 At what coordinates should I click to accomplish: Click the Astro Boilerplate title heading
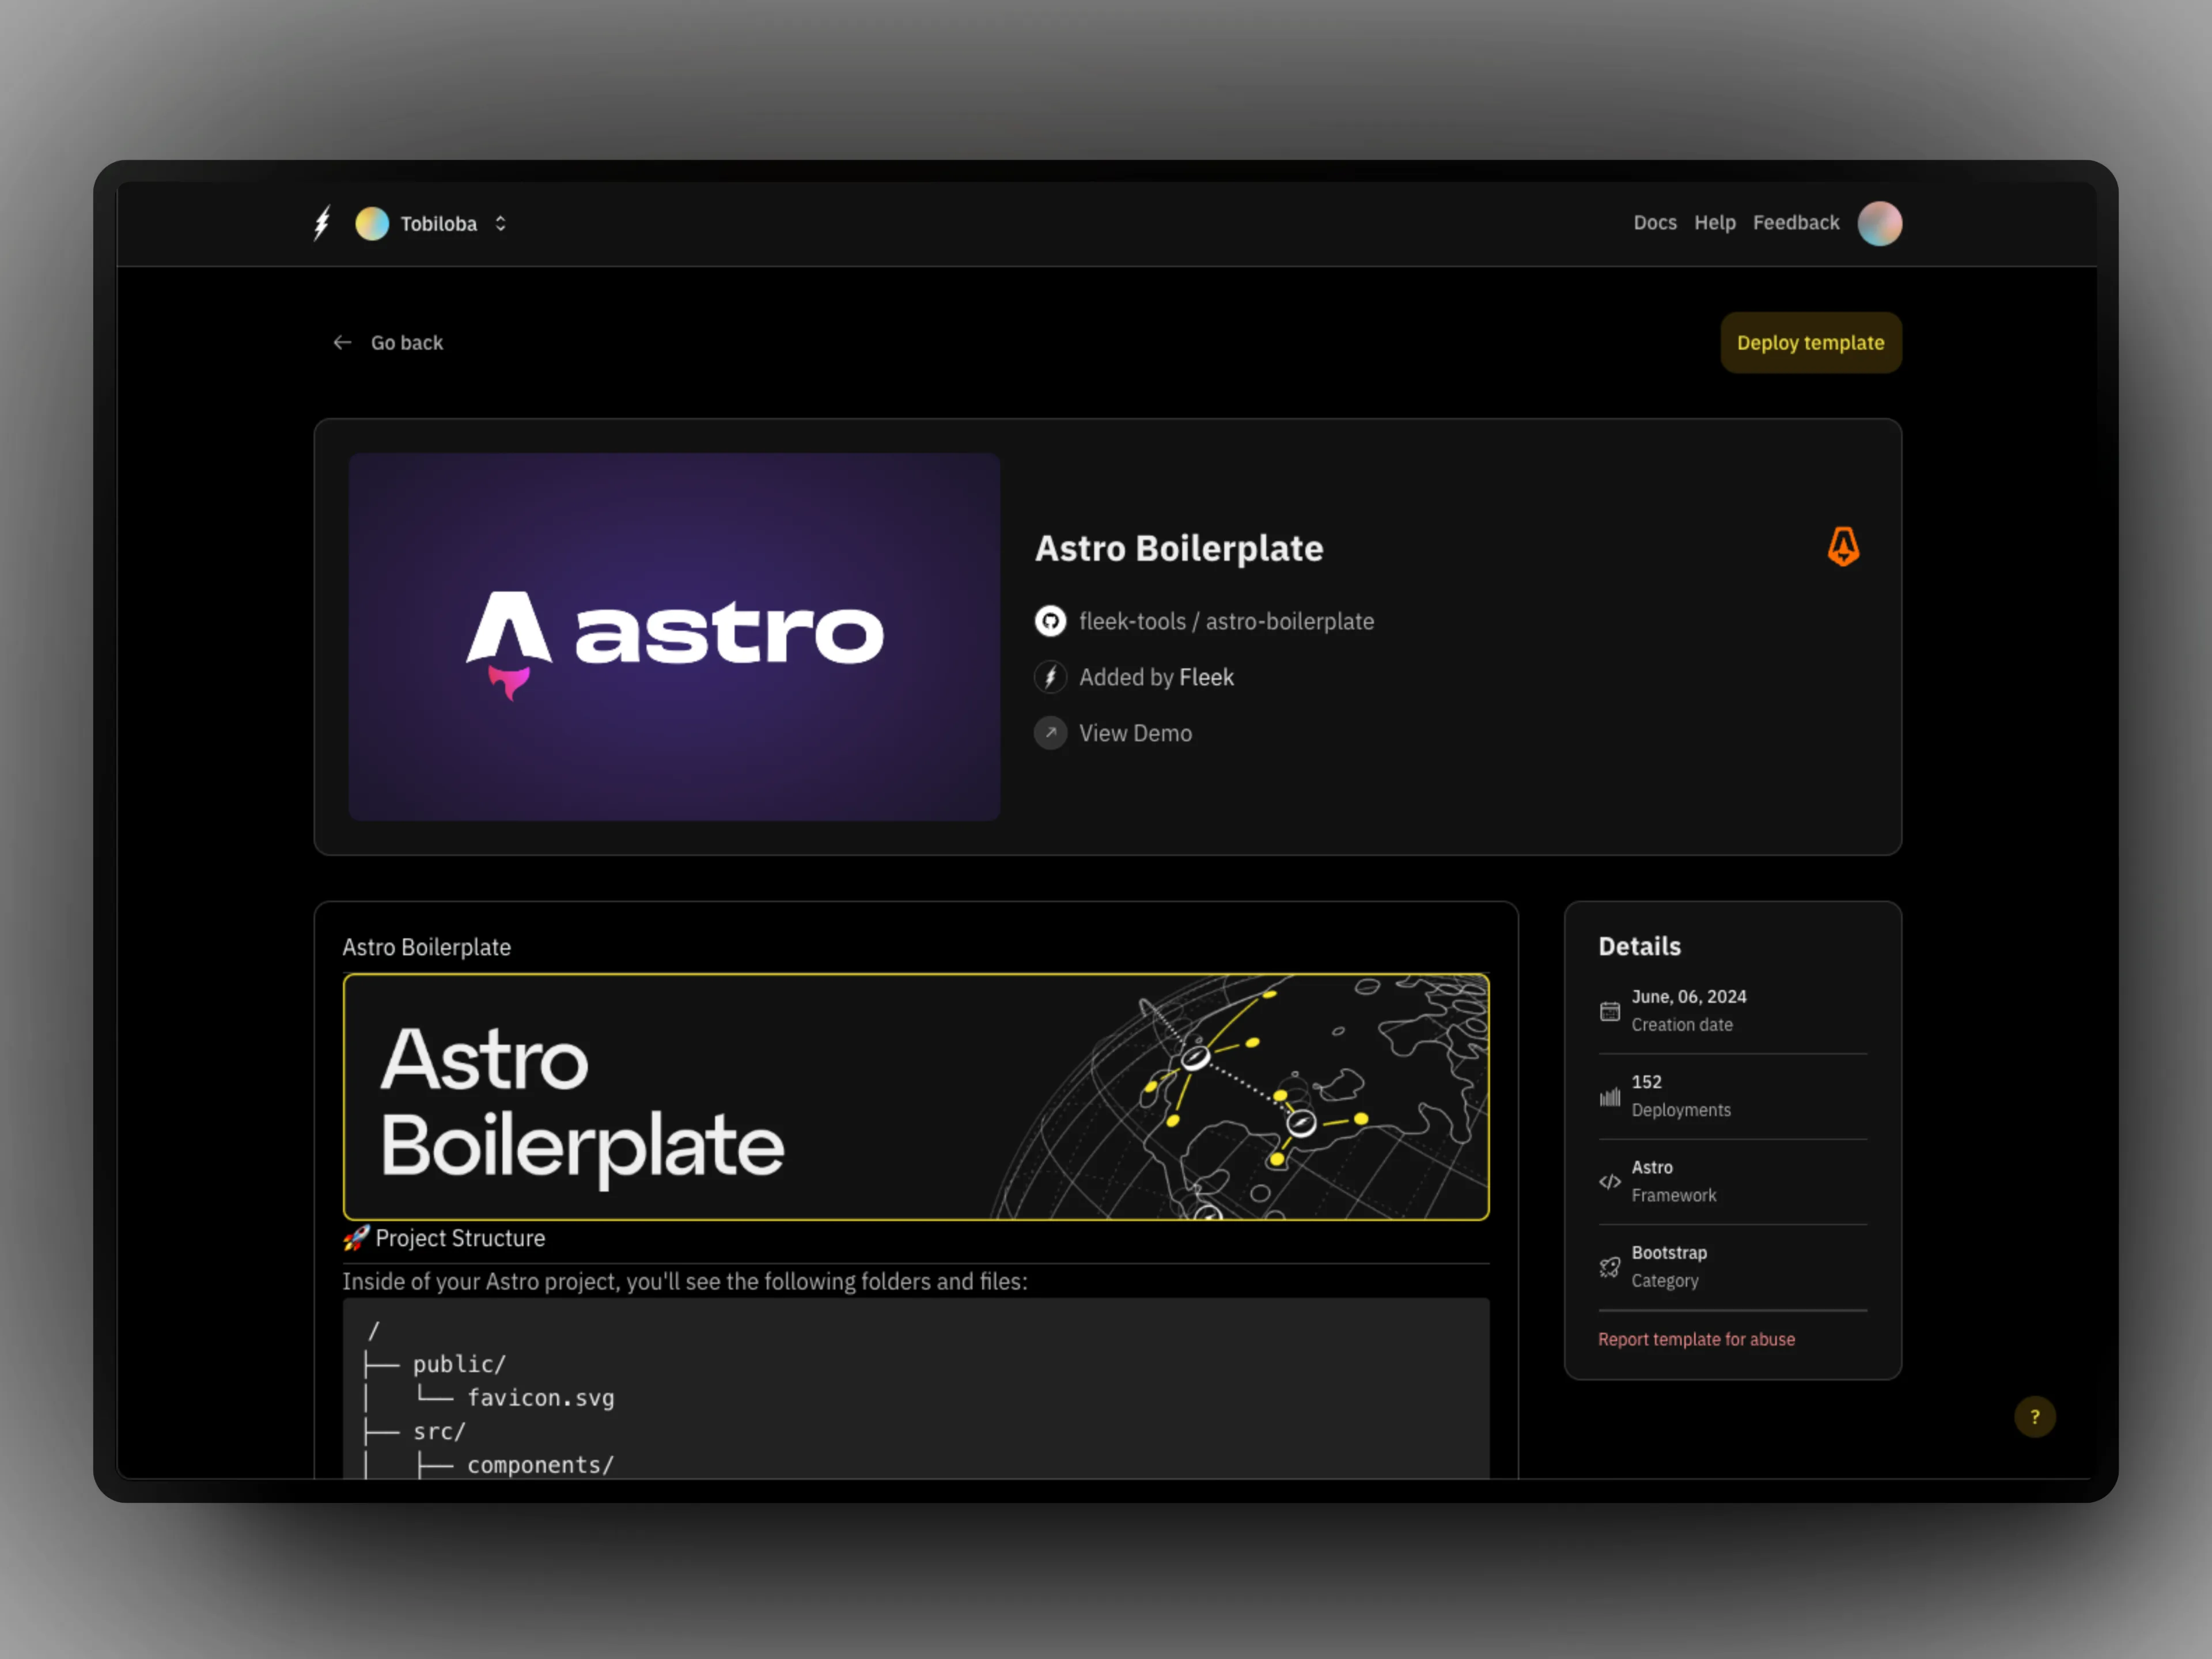coord(1179,548)
